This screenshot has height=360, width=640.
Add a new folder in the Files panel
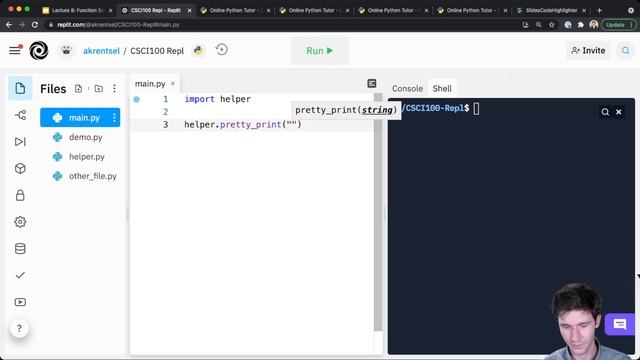(99, 89)
